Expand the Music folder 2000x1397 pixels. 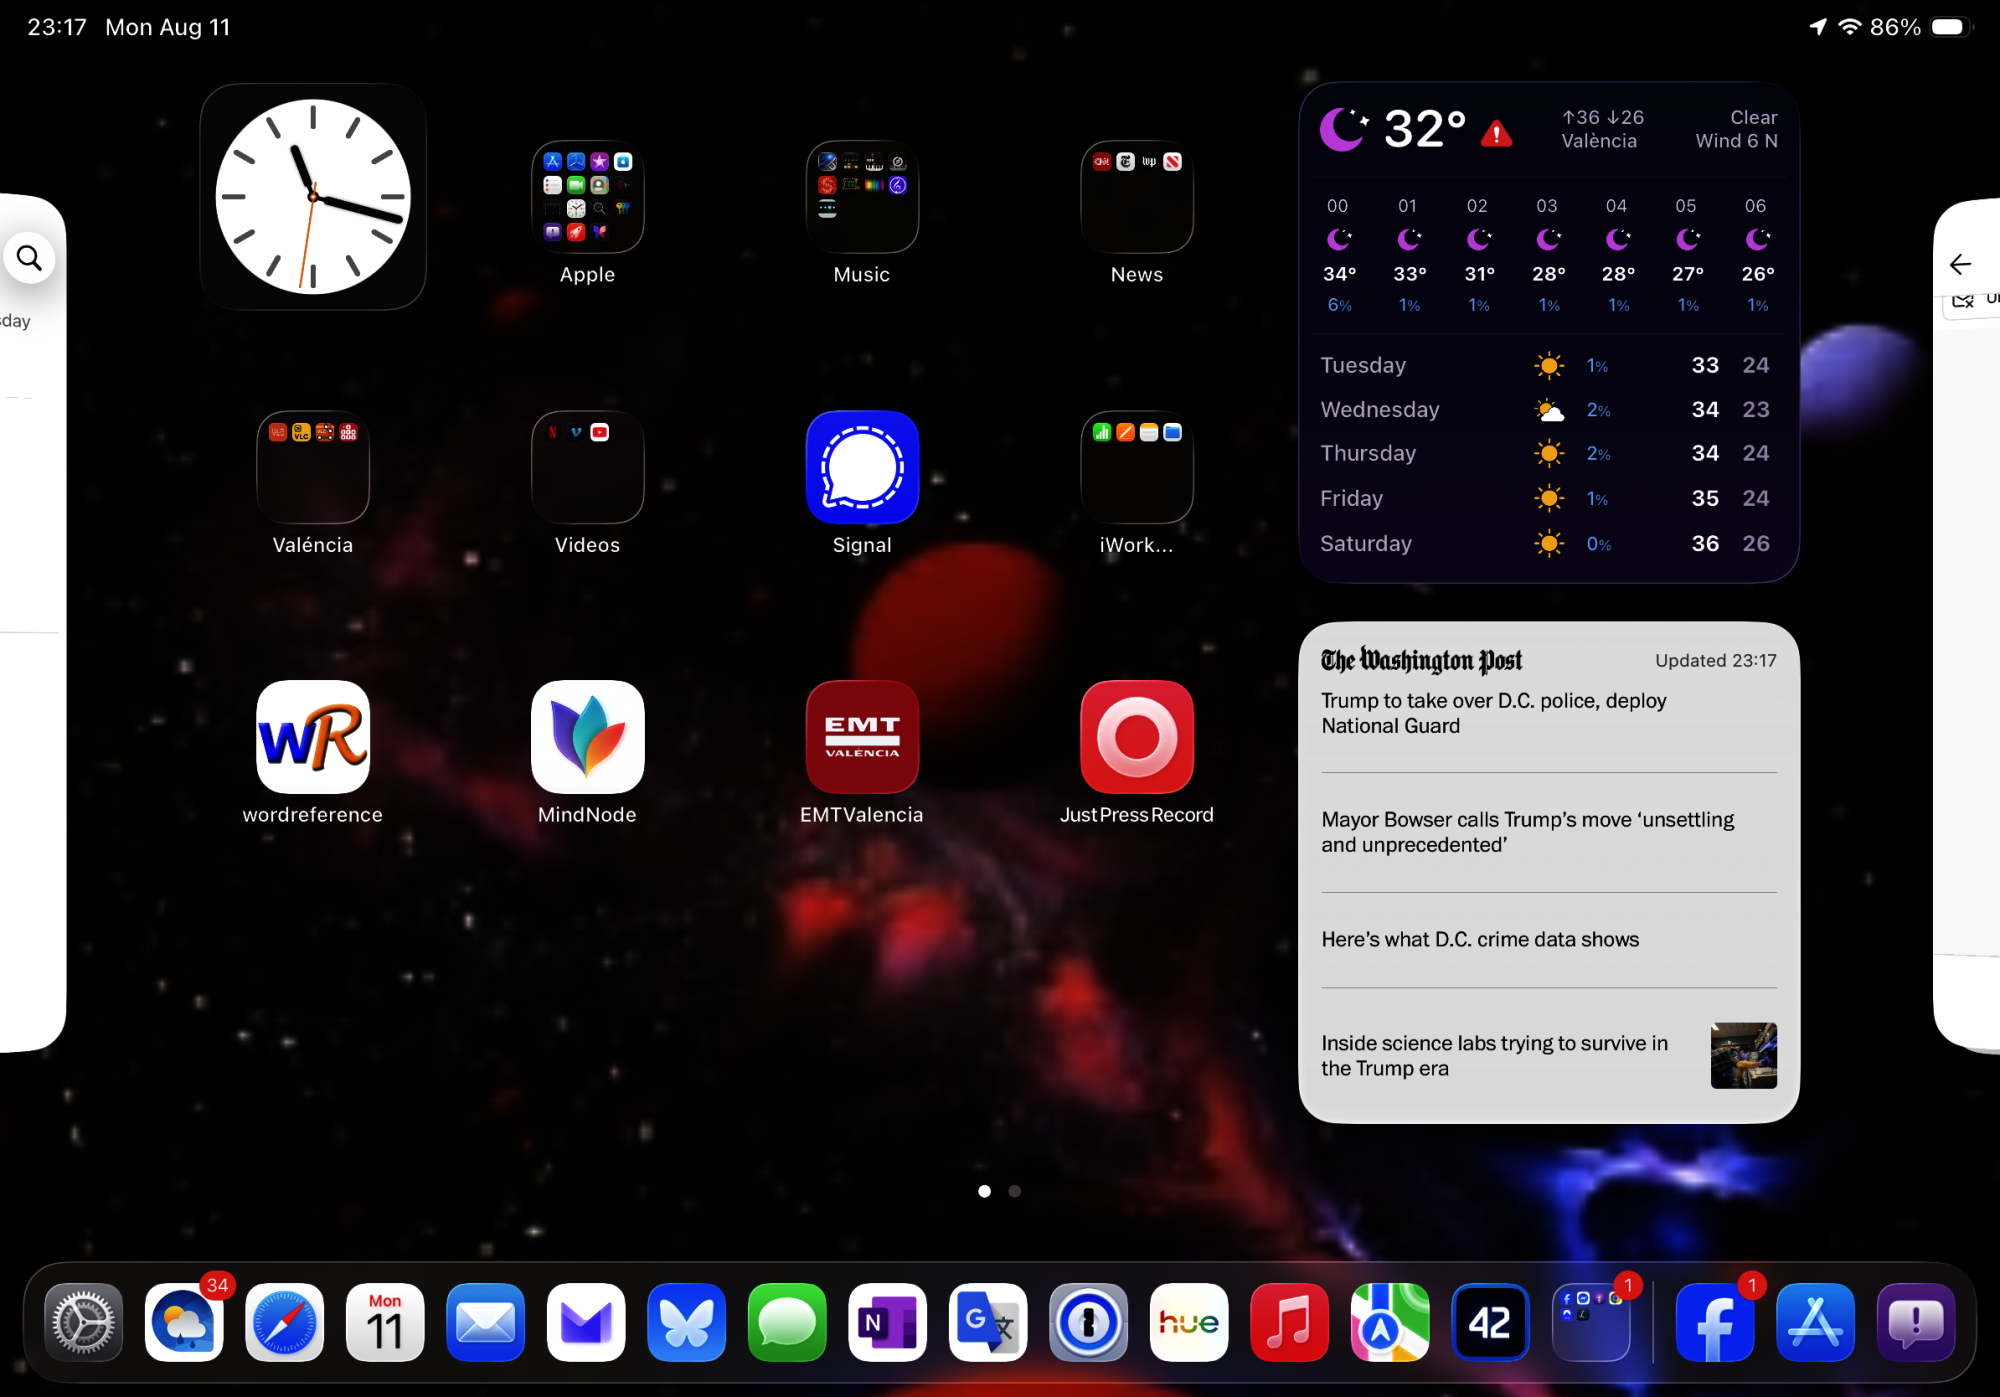(862, 197)
